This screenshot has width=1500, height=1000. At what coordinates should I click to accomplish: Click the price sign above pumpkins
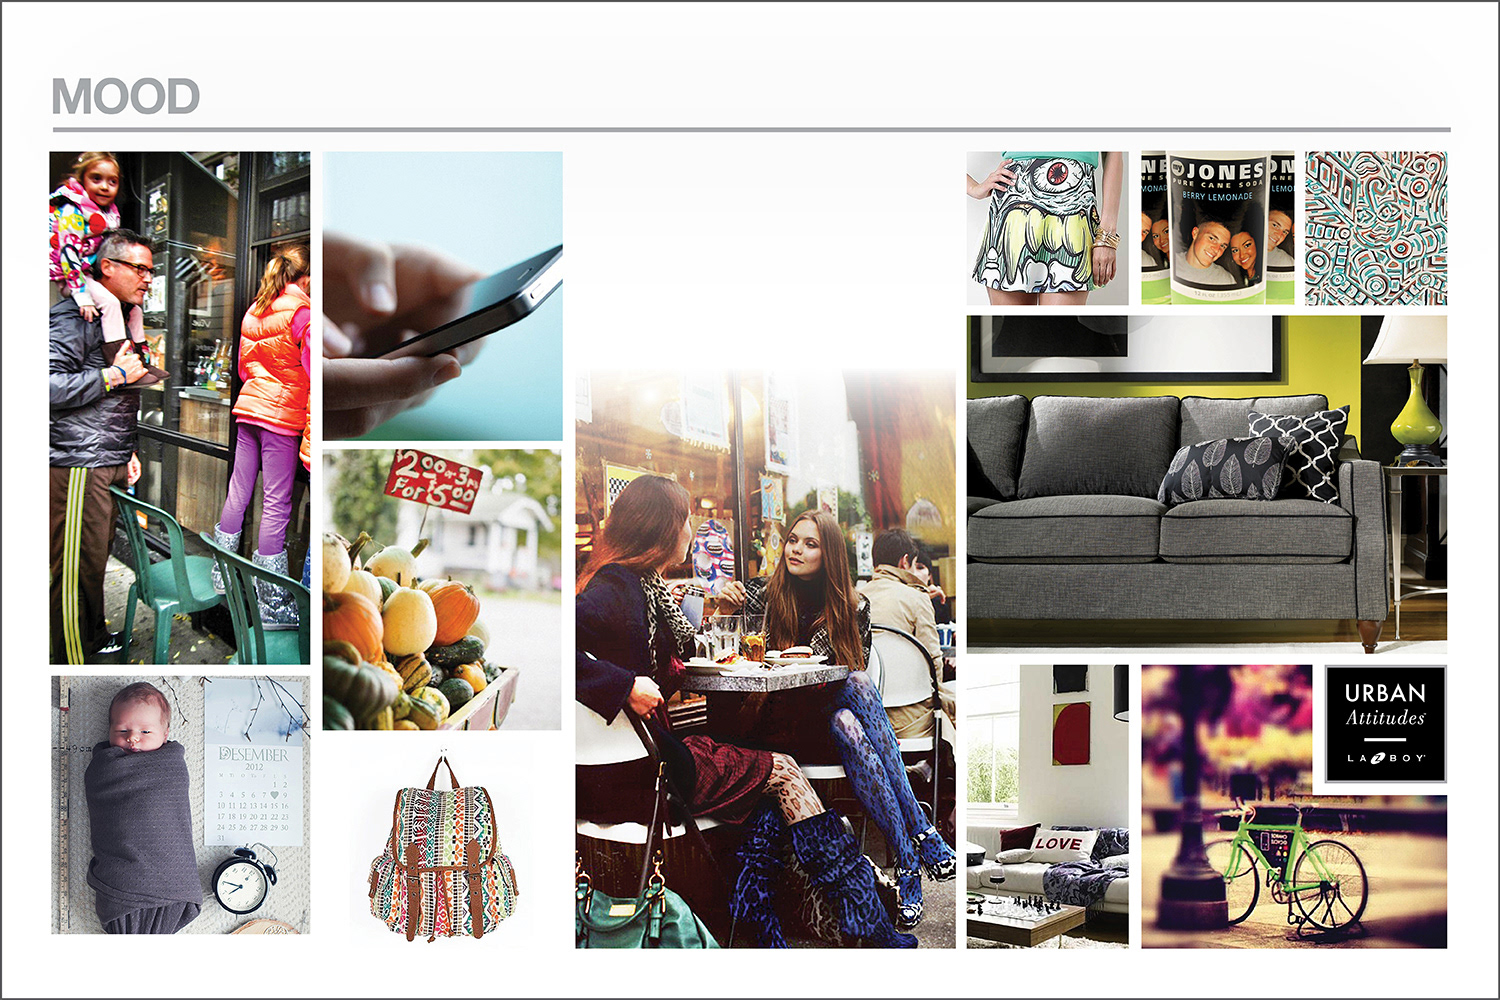pyautogui.click(x=434, y=480)
